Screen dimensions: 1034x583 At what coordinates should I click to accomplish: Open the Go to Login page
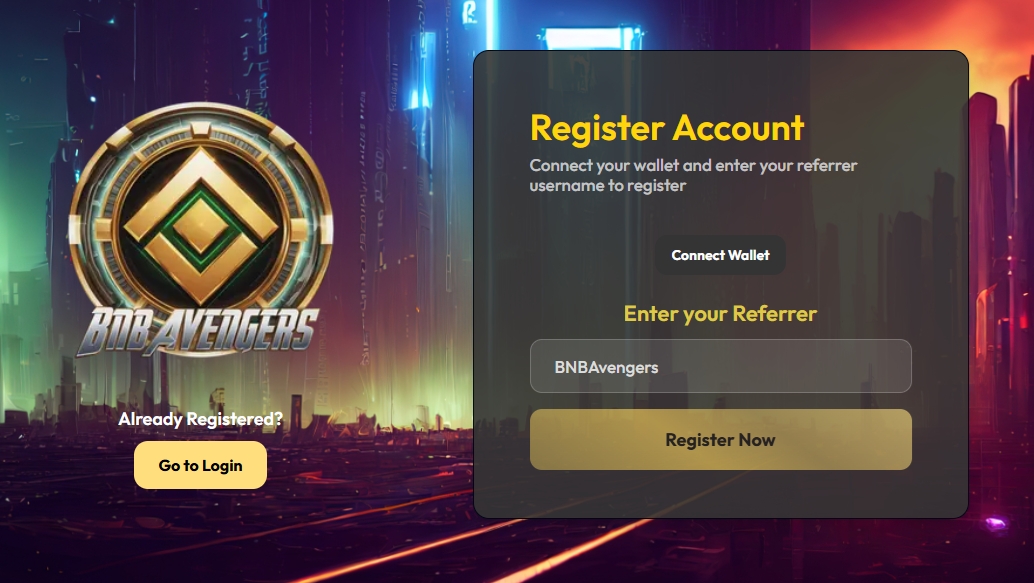click(200, 466)
